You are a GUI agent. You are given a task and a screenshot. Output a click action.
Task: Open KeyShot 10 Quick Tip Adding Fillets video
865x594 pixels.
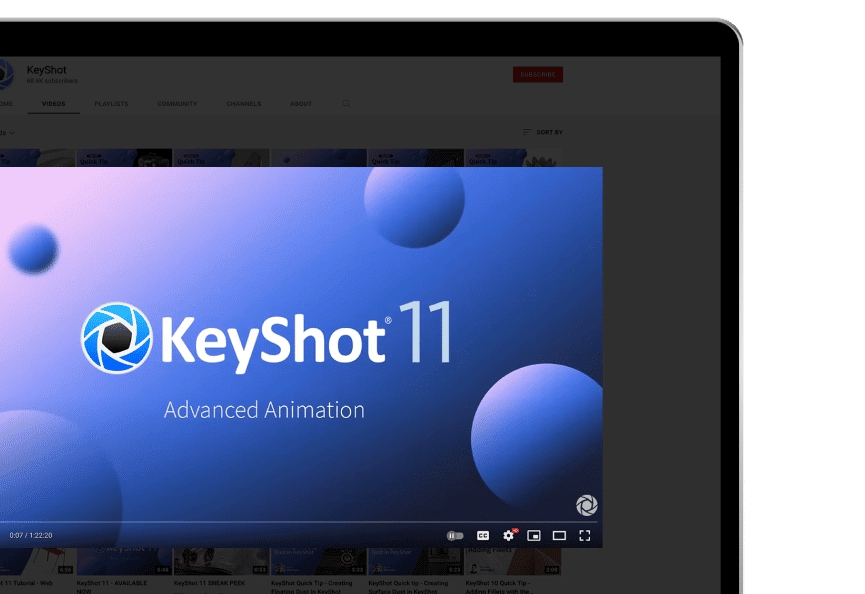point(499,586)
